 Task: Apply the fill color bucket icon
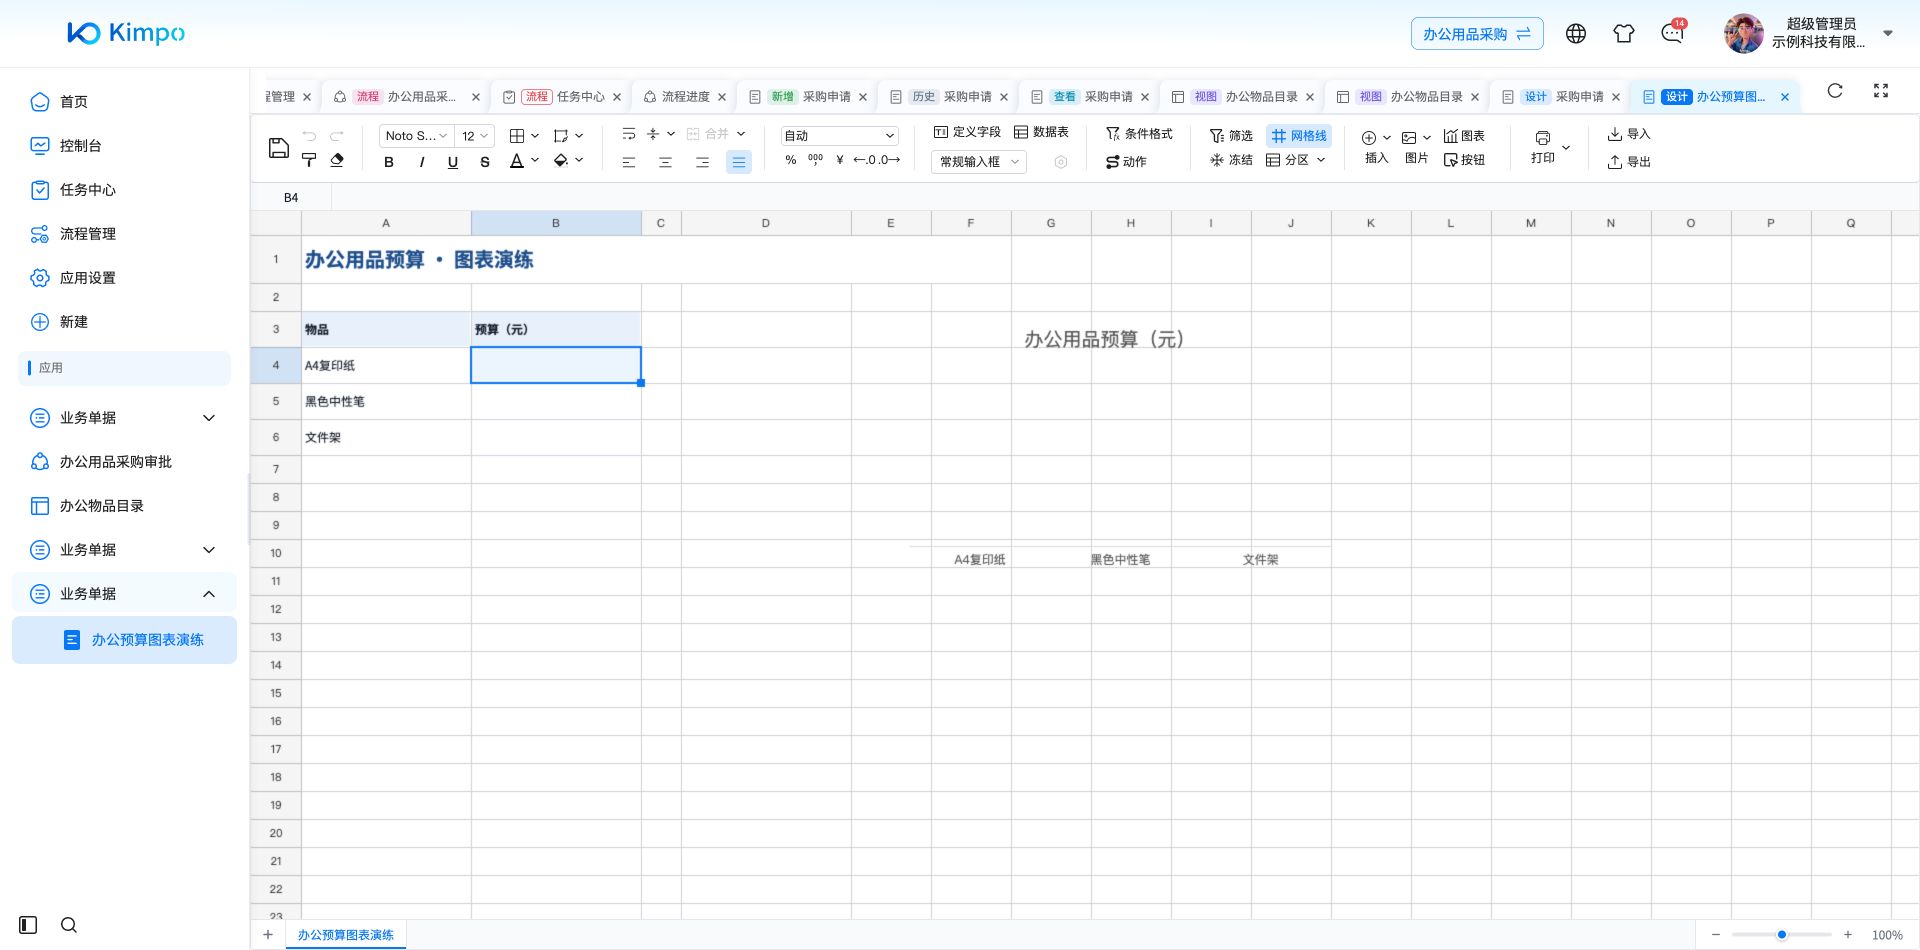pos(561,160)
